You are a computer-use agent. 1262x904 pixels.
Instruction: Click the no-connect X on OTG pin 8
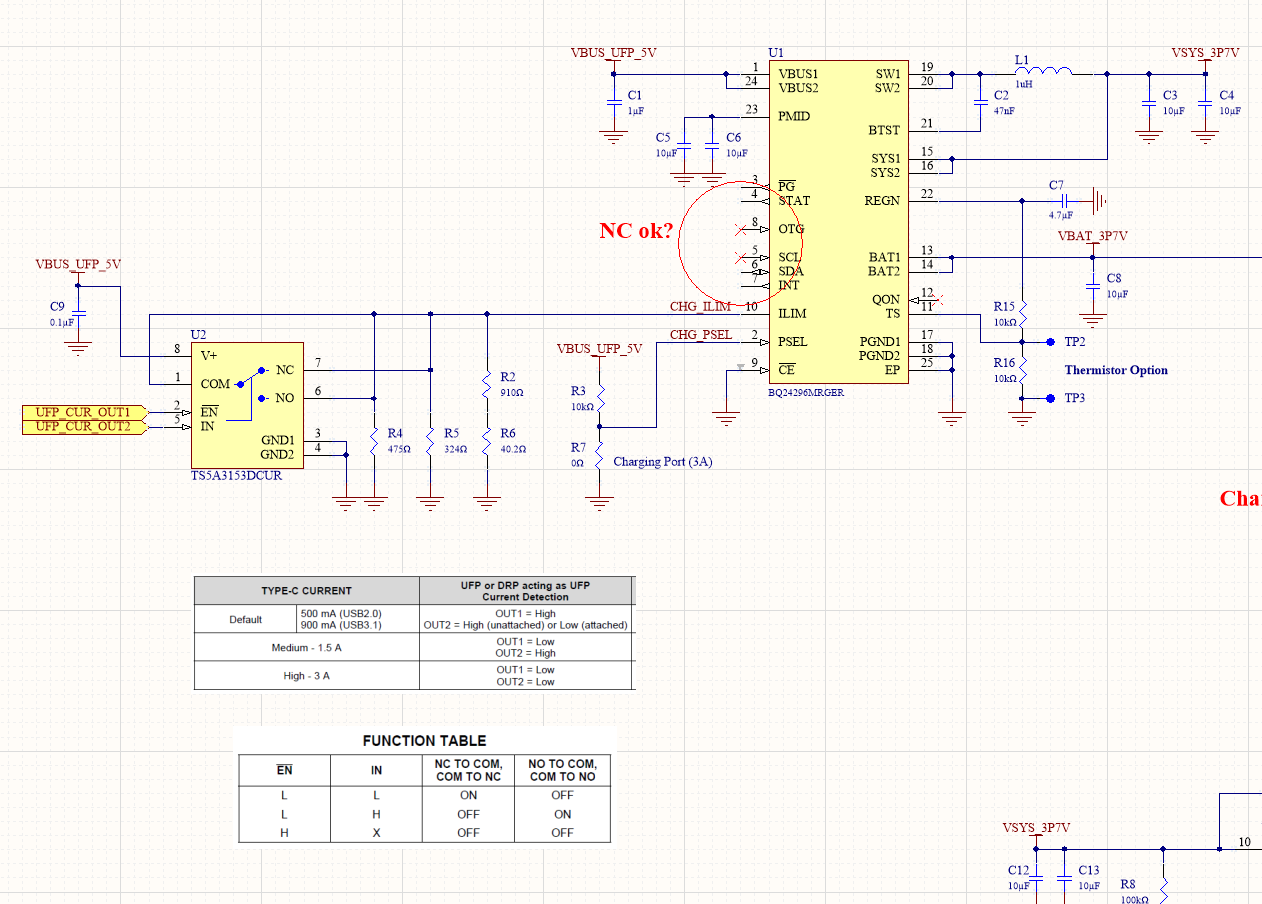click(741, 229)
